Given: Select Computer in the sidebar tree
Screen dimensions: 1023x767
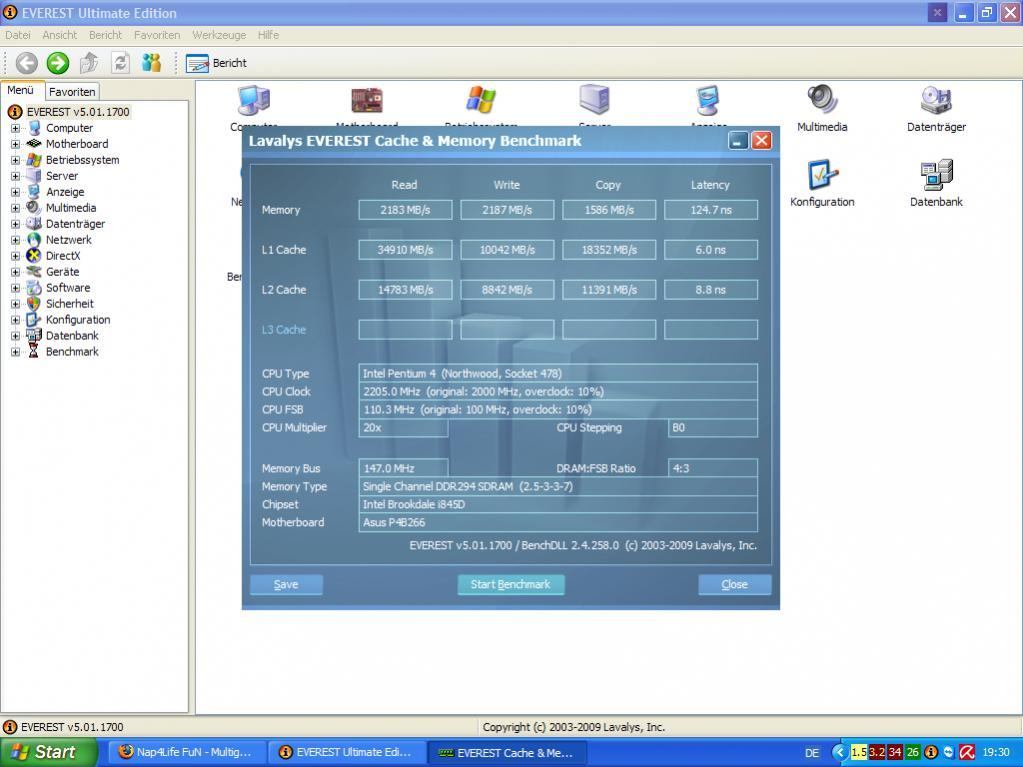Looking at the screenshot, I should point(69,128).
